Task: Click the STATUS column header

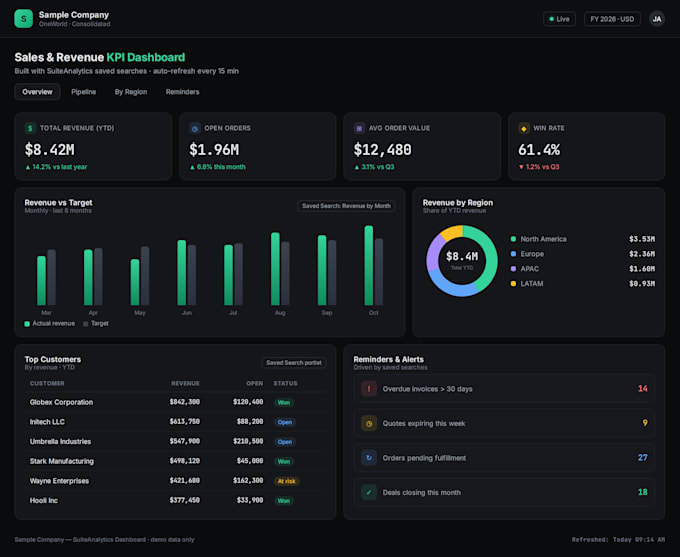Action: coord(285,383)
